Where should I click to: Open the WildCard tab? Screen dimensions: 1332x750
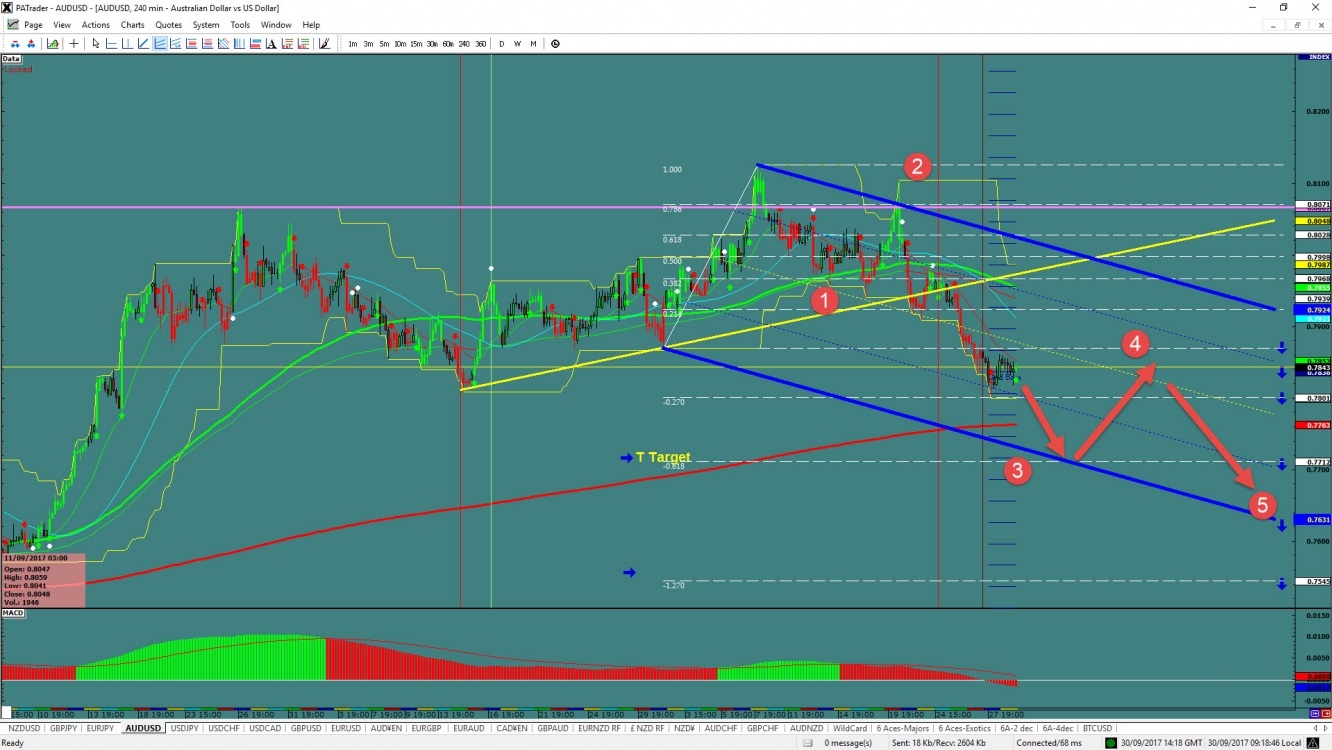(850, 728)
